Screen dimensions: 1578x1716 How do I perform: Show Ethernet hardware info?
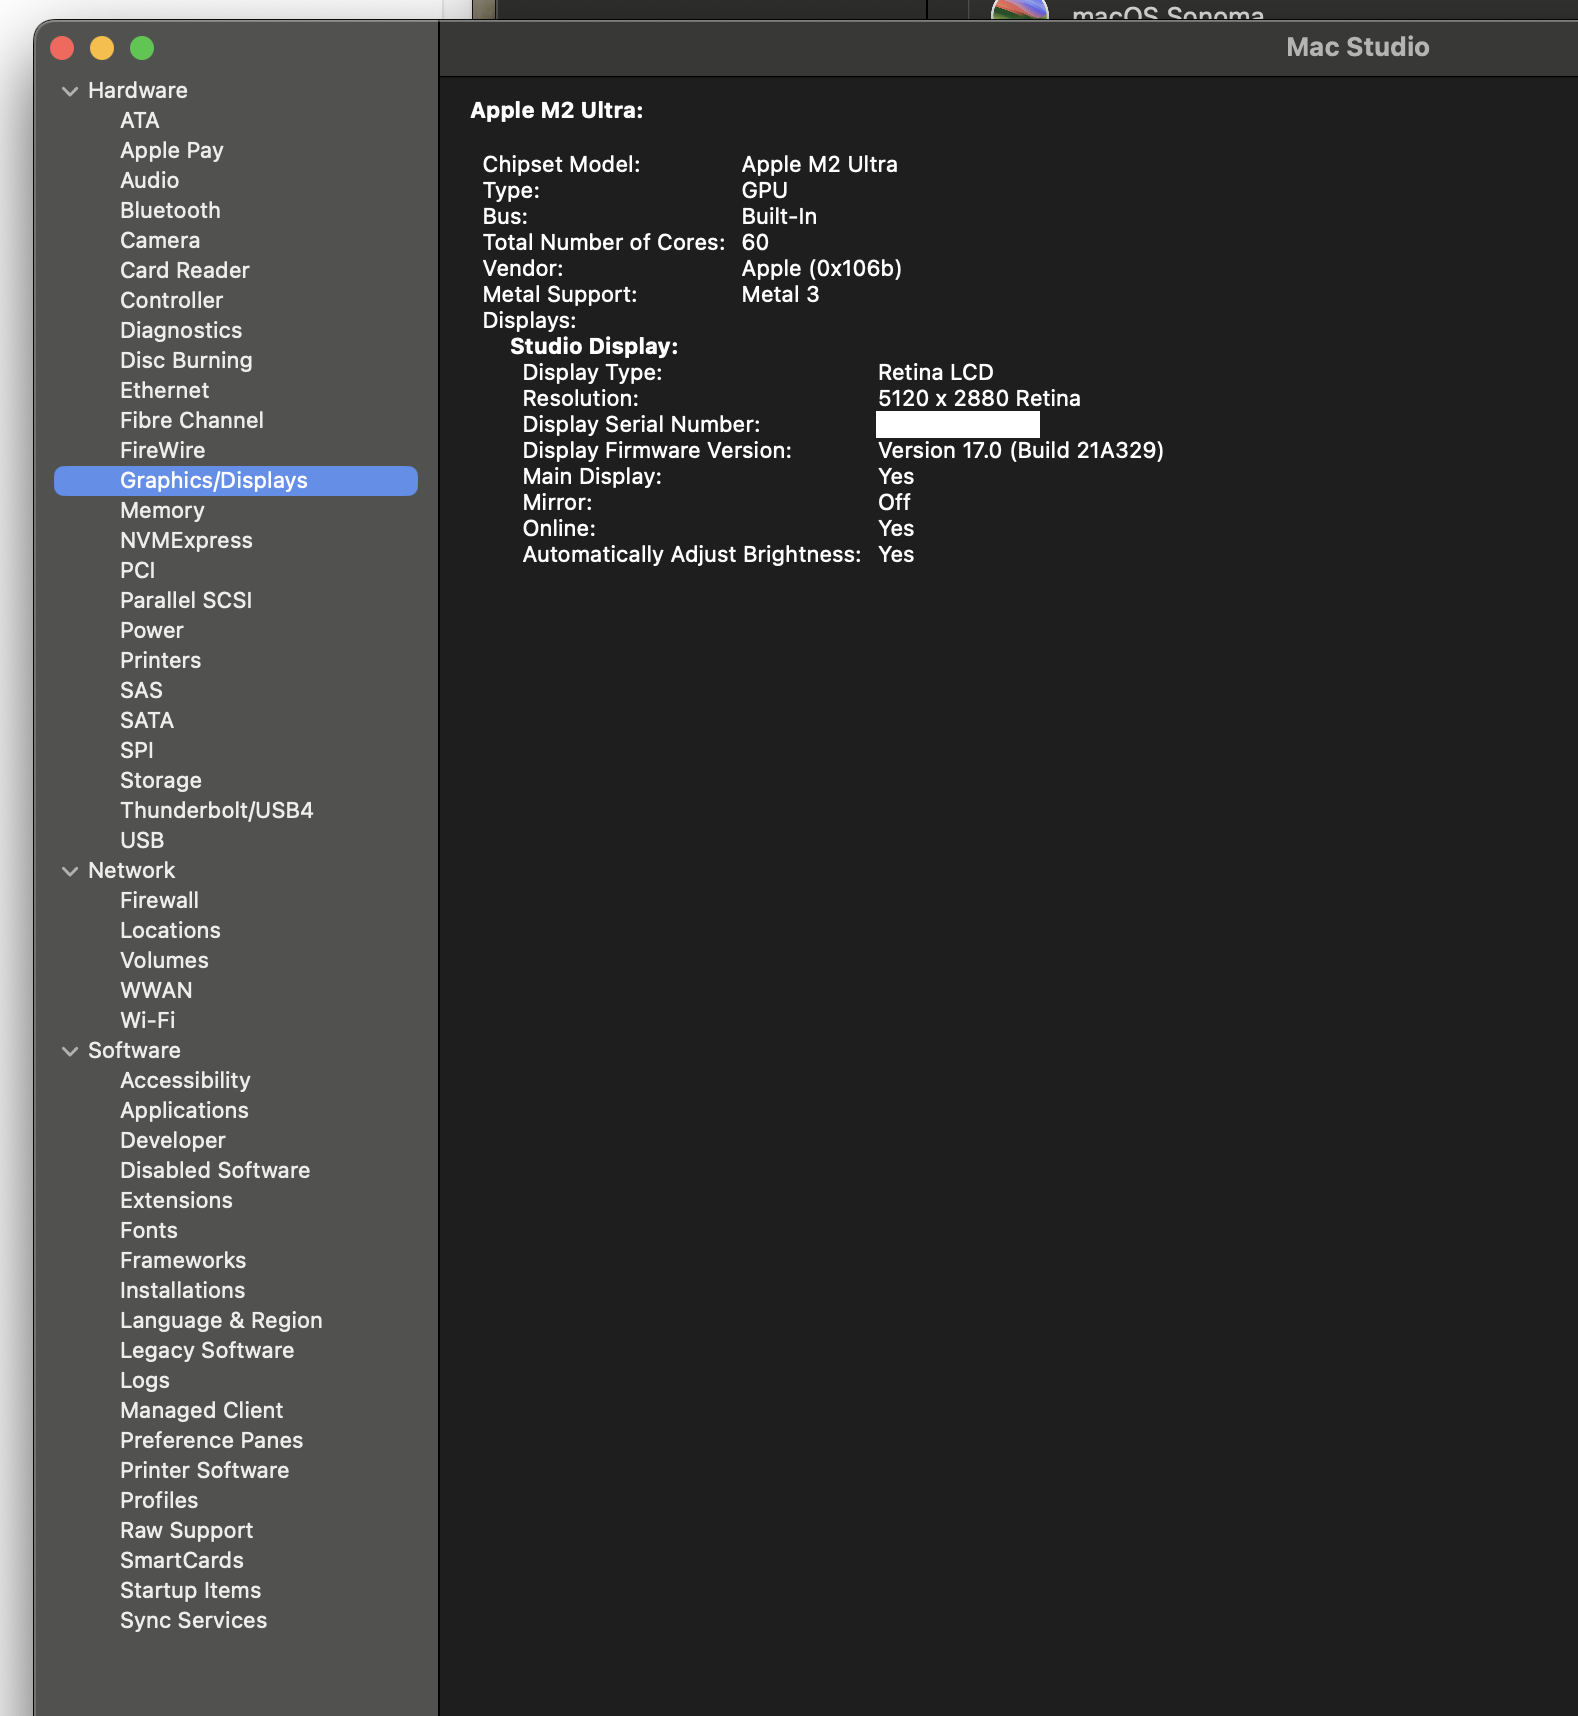pos(165,390)
